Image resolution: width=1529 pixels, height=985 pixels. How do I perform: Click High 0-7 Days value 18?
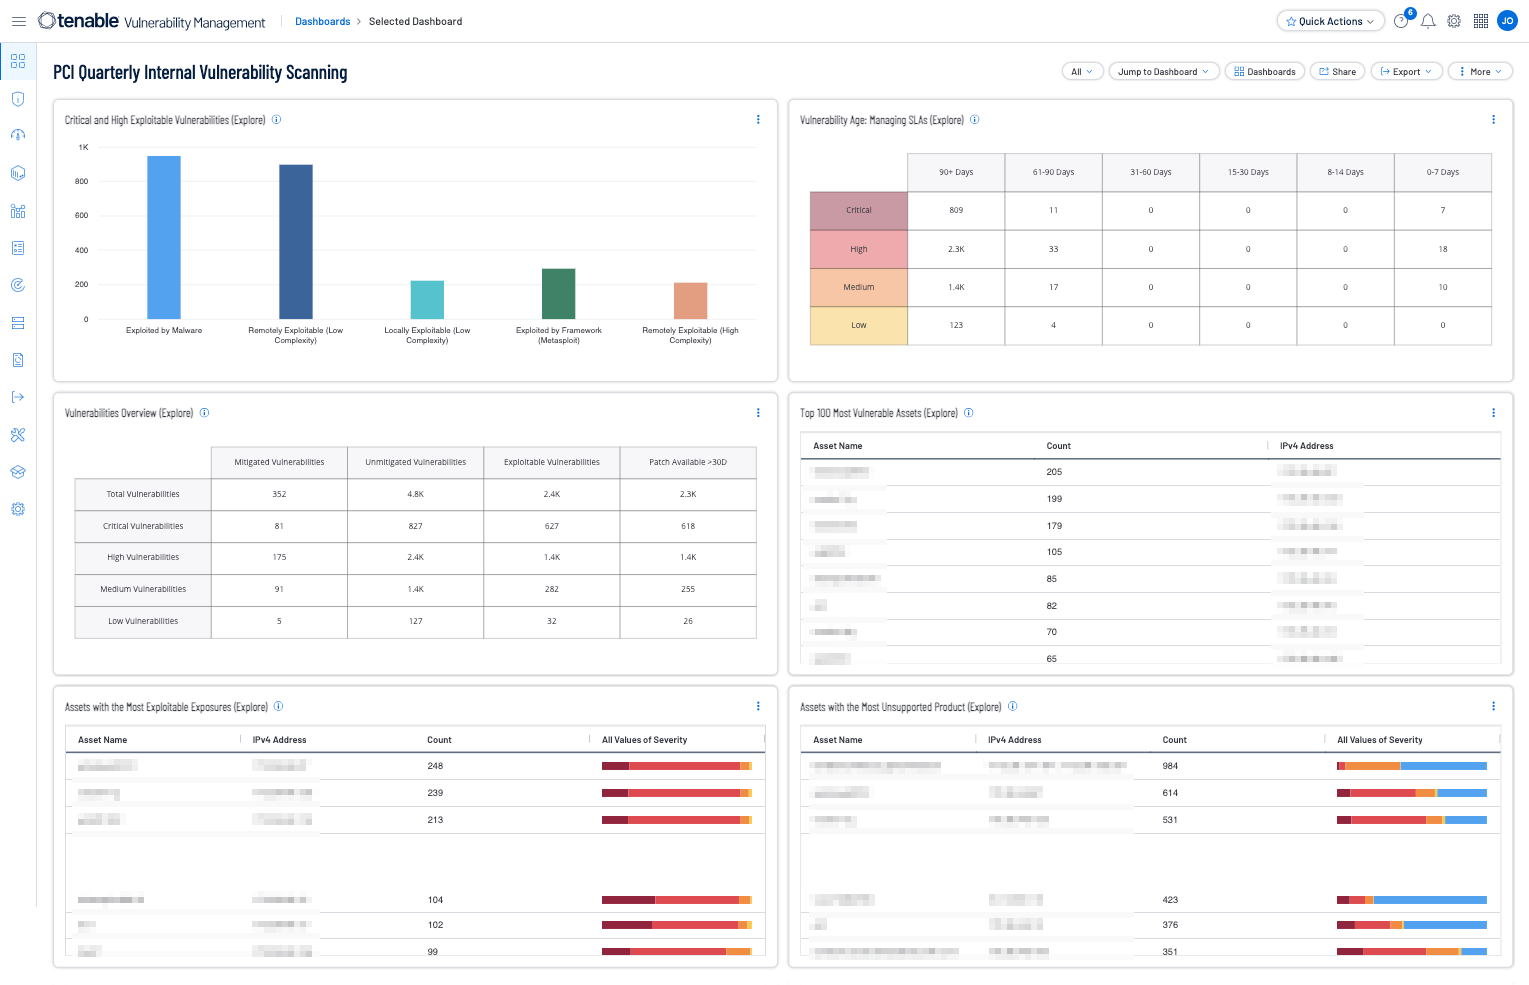pyautogui.click(x=1443, y=249)
